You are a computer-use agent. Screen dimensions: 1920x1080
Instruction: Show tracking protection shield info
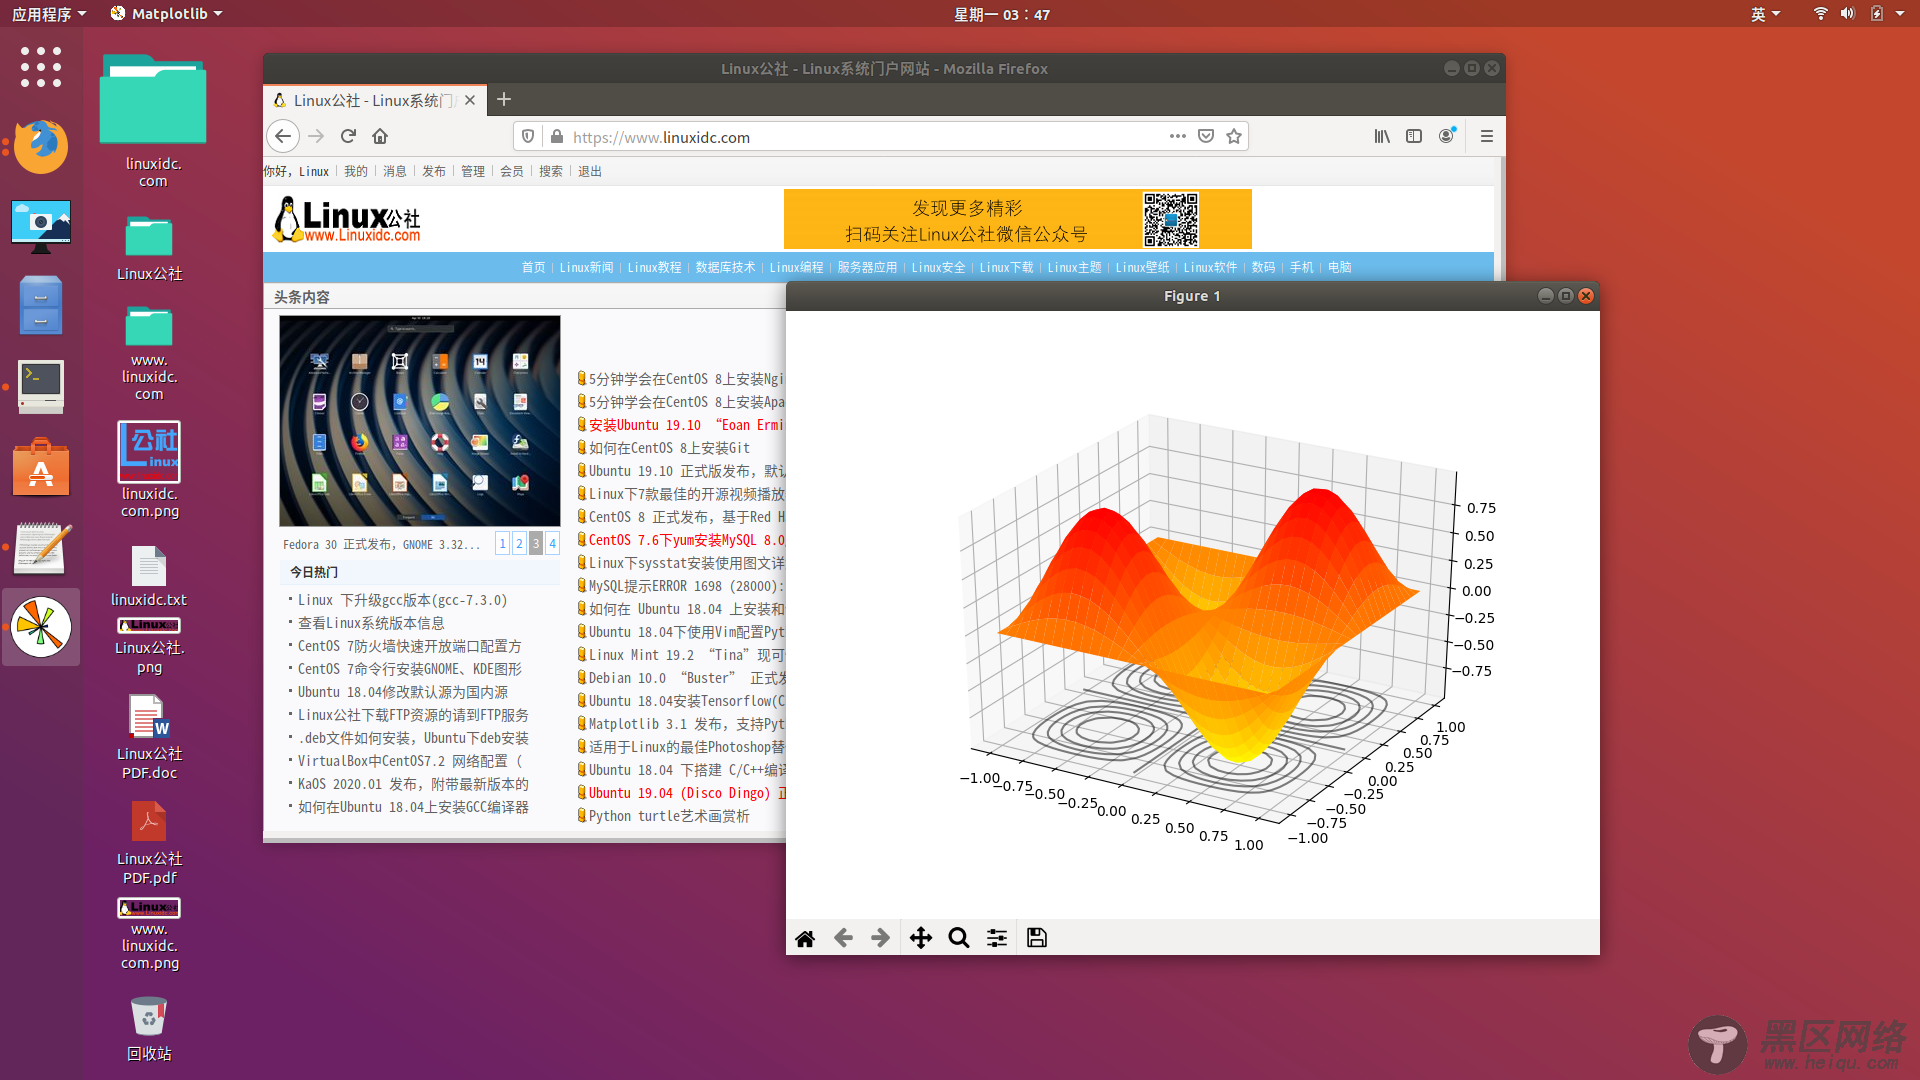pyautogui.click(x=528, y=136)
